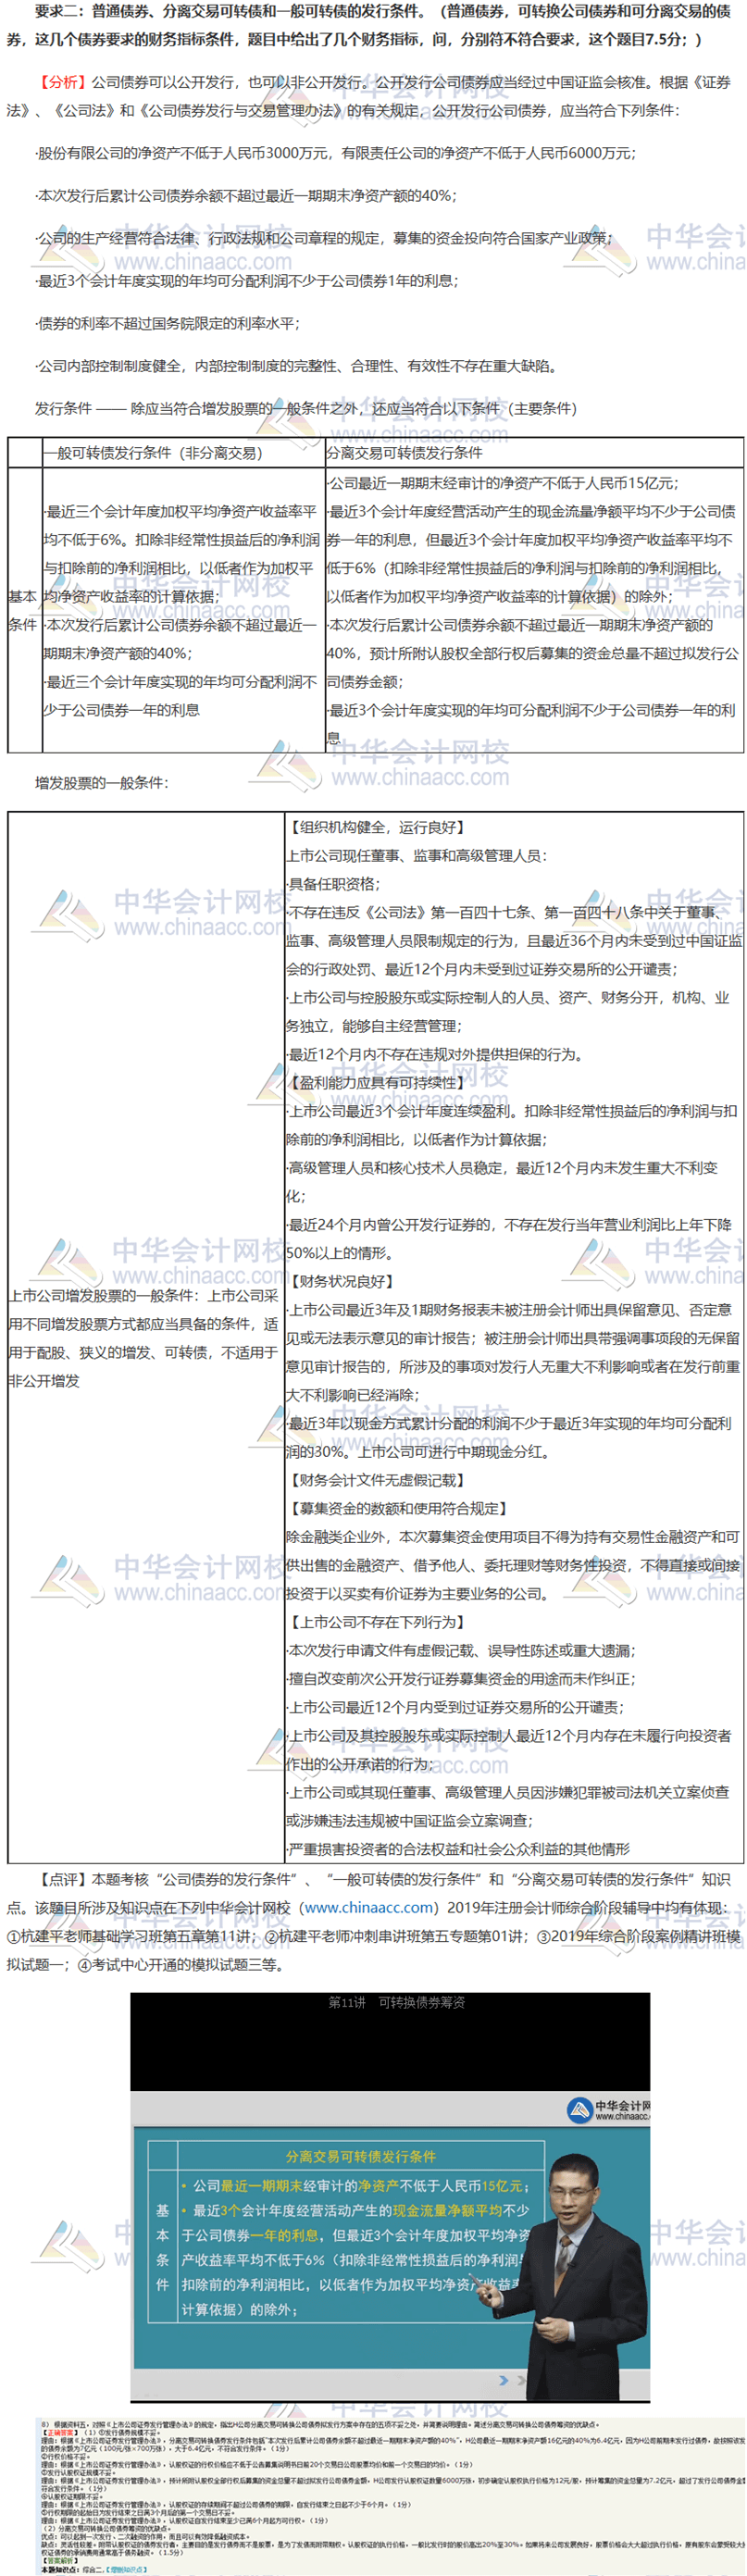
Task: Click the 【盈利能力应具有可持续性】 heading
Action: (x=377, y=1083)
